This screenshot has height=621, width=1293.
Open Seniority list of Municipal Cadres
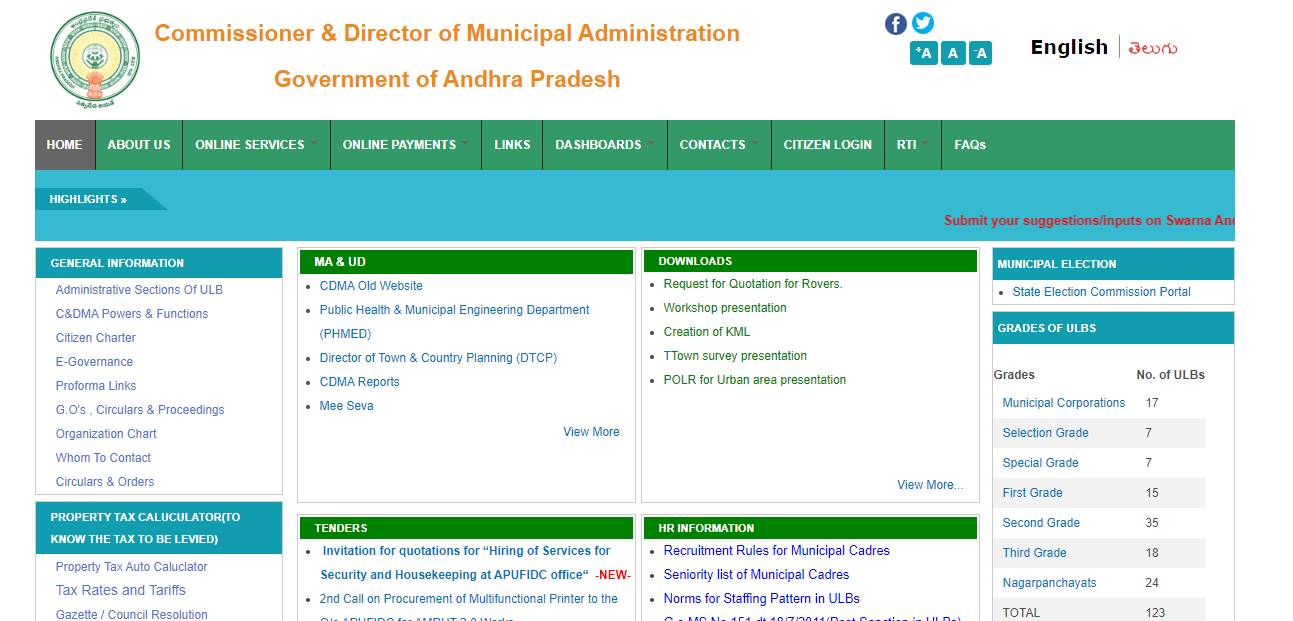[x=756, y=575]
